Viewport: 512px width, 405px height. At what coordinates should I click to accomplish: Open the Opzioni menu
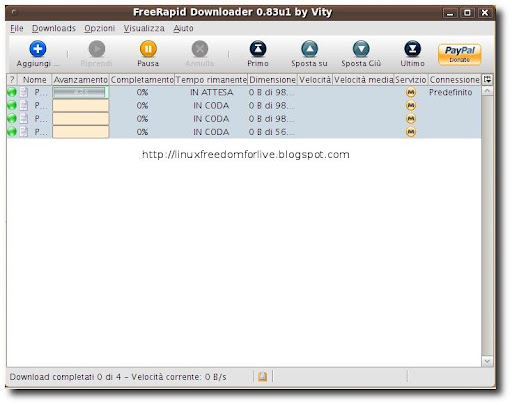coord(99,28)
